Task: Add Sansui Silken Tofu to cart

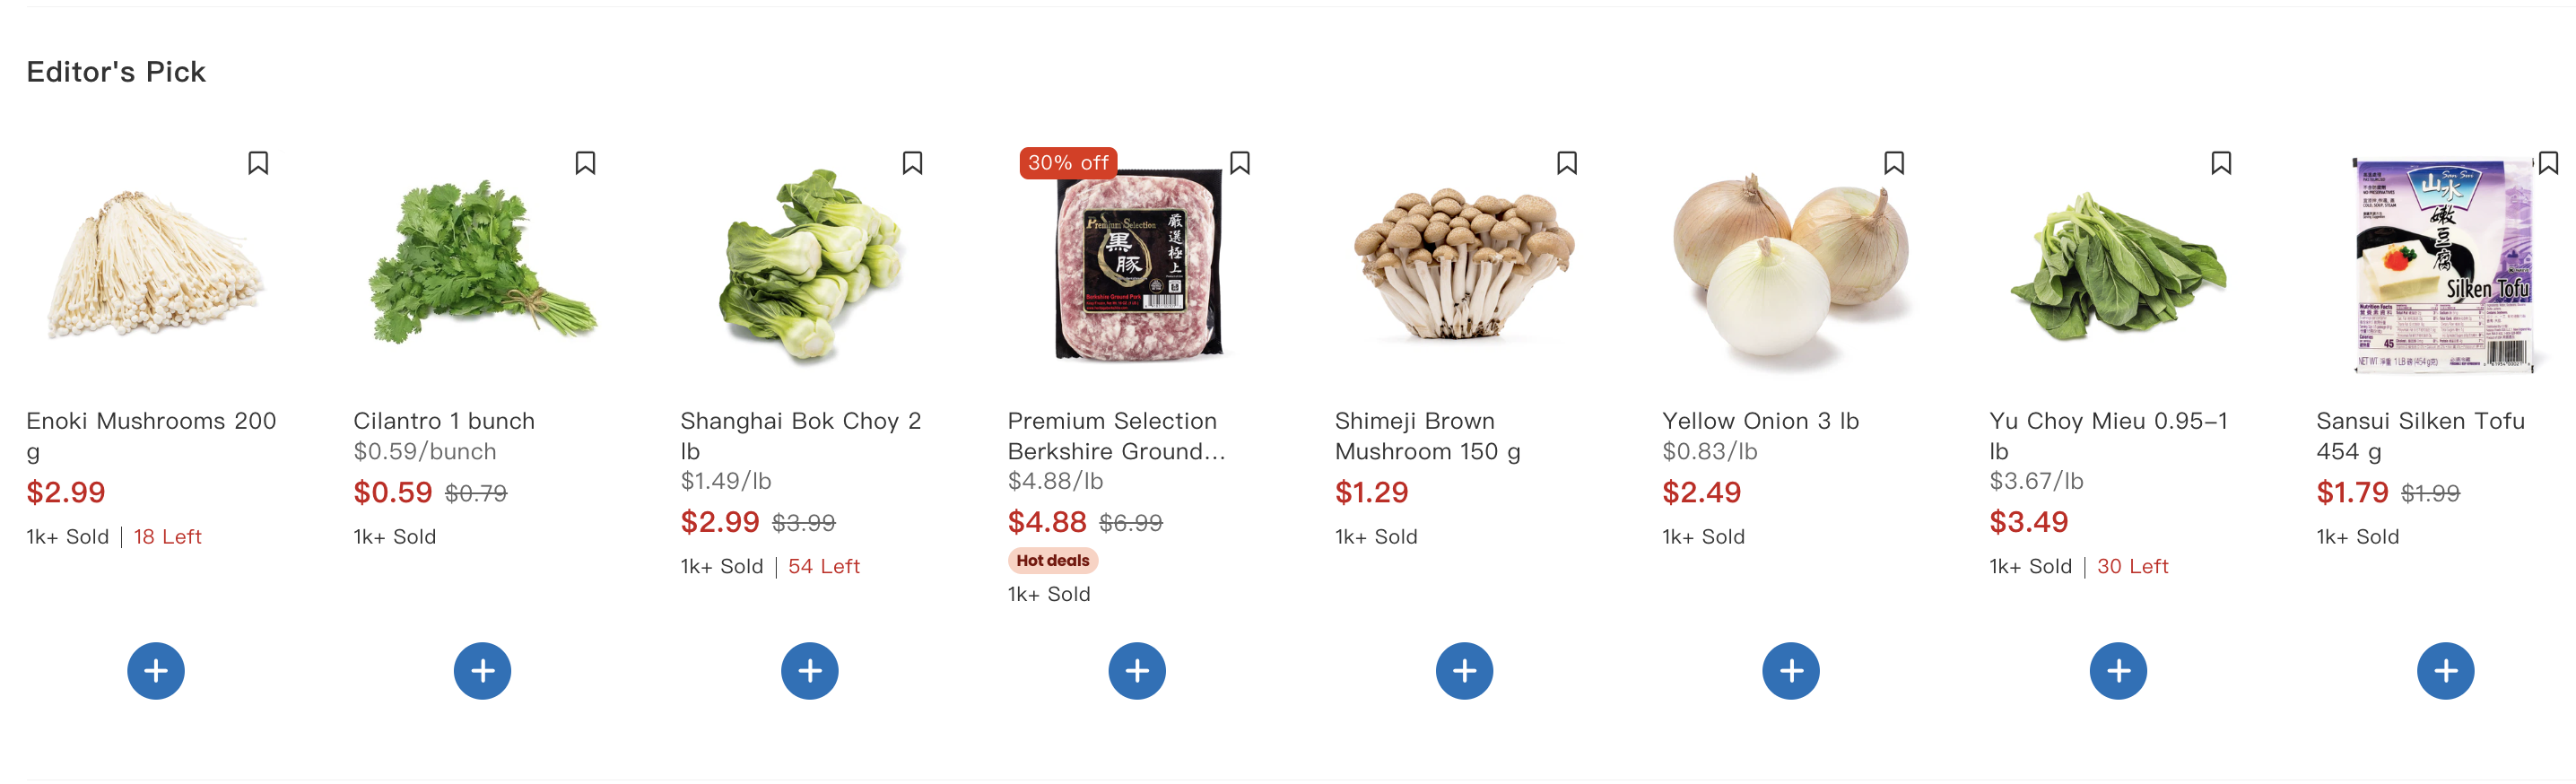Action: pos(2445,670)
